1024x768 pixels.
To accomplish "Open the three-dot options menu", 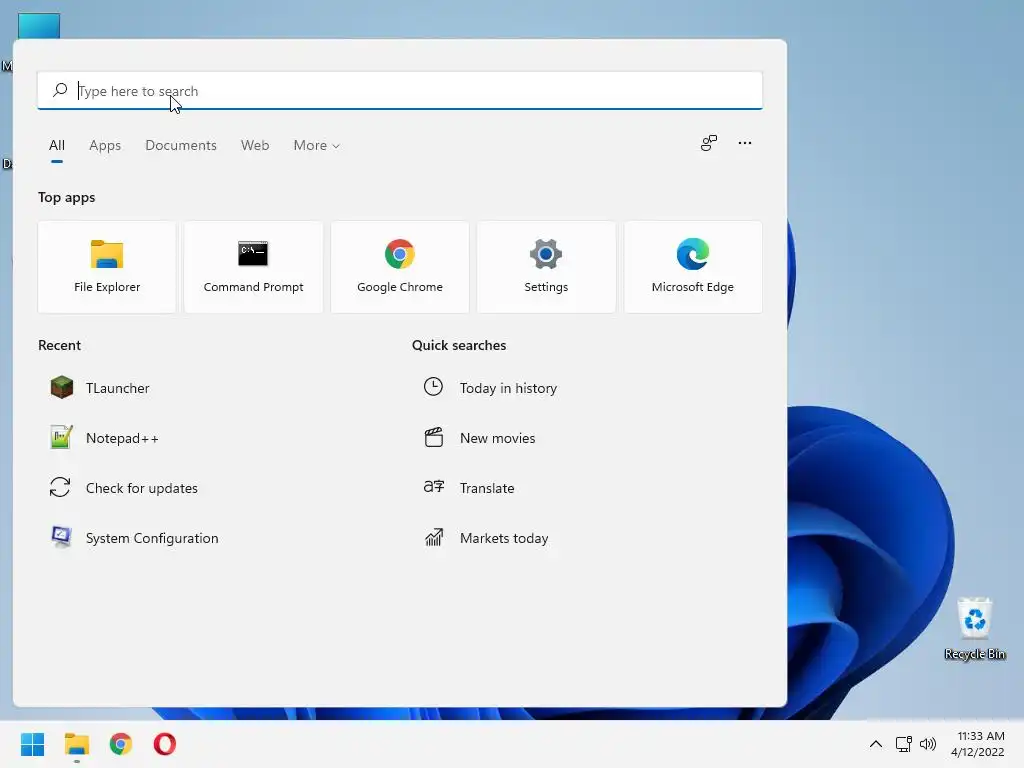I will [744, 142].
